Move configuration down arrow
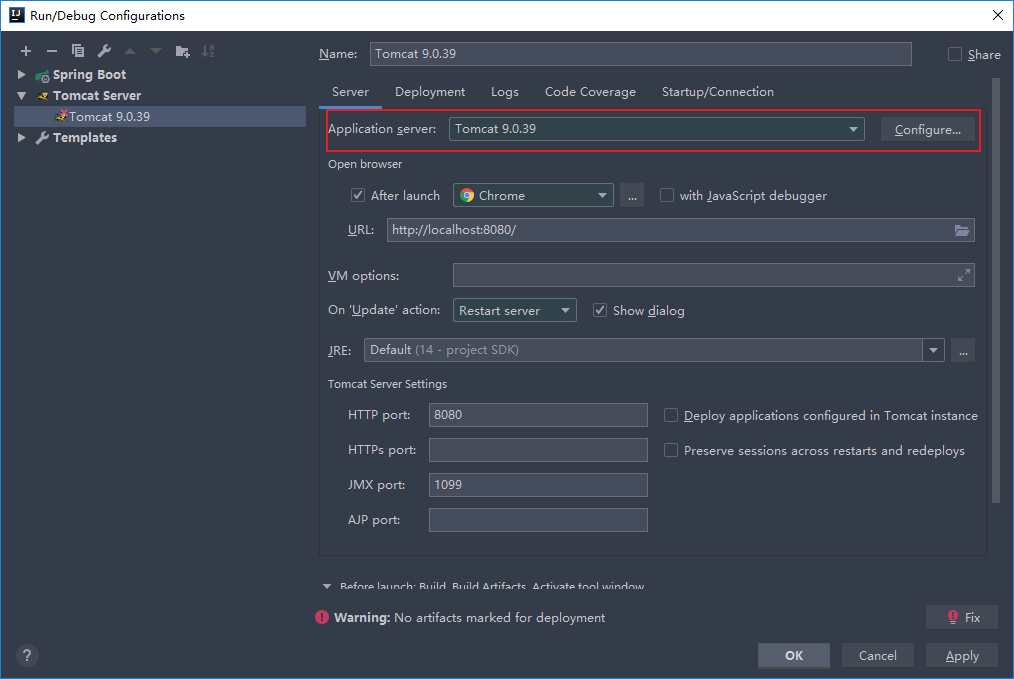Viewport: 1014px width, 679px height. tap(156, 51)
